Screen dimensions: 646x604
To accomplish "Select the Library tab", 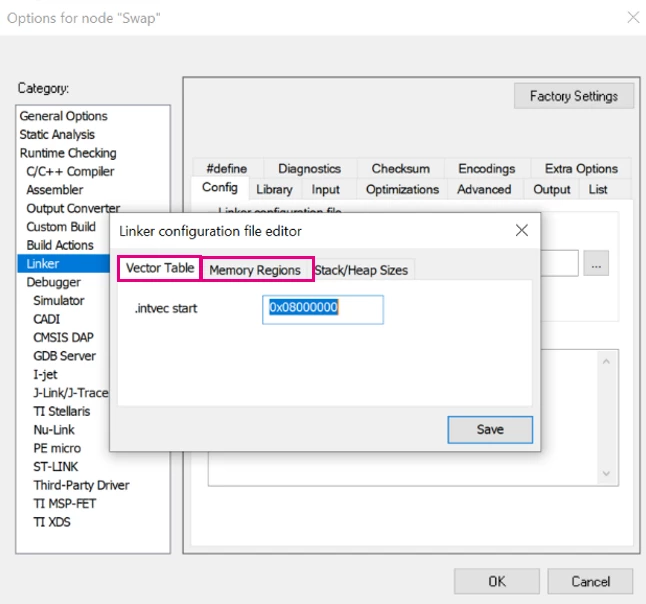I will (x=274, y=190).
